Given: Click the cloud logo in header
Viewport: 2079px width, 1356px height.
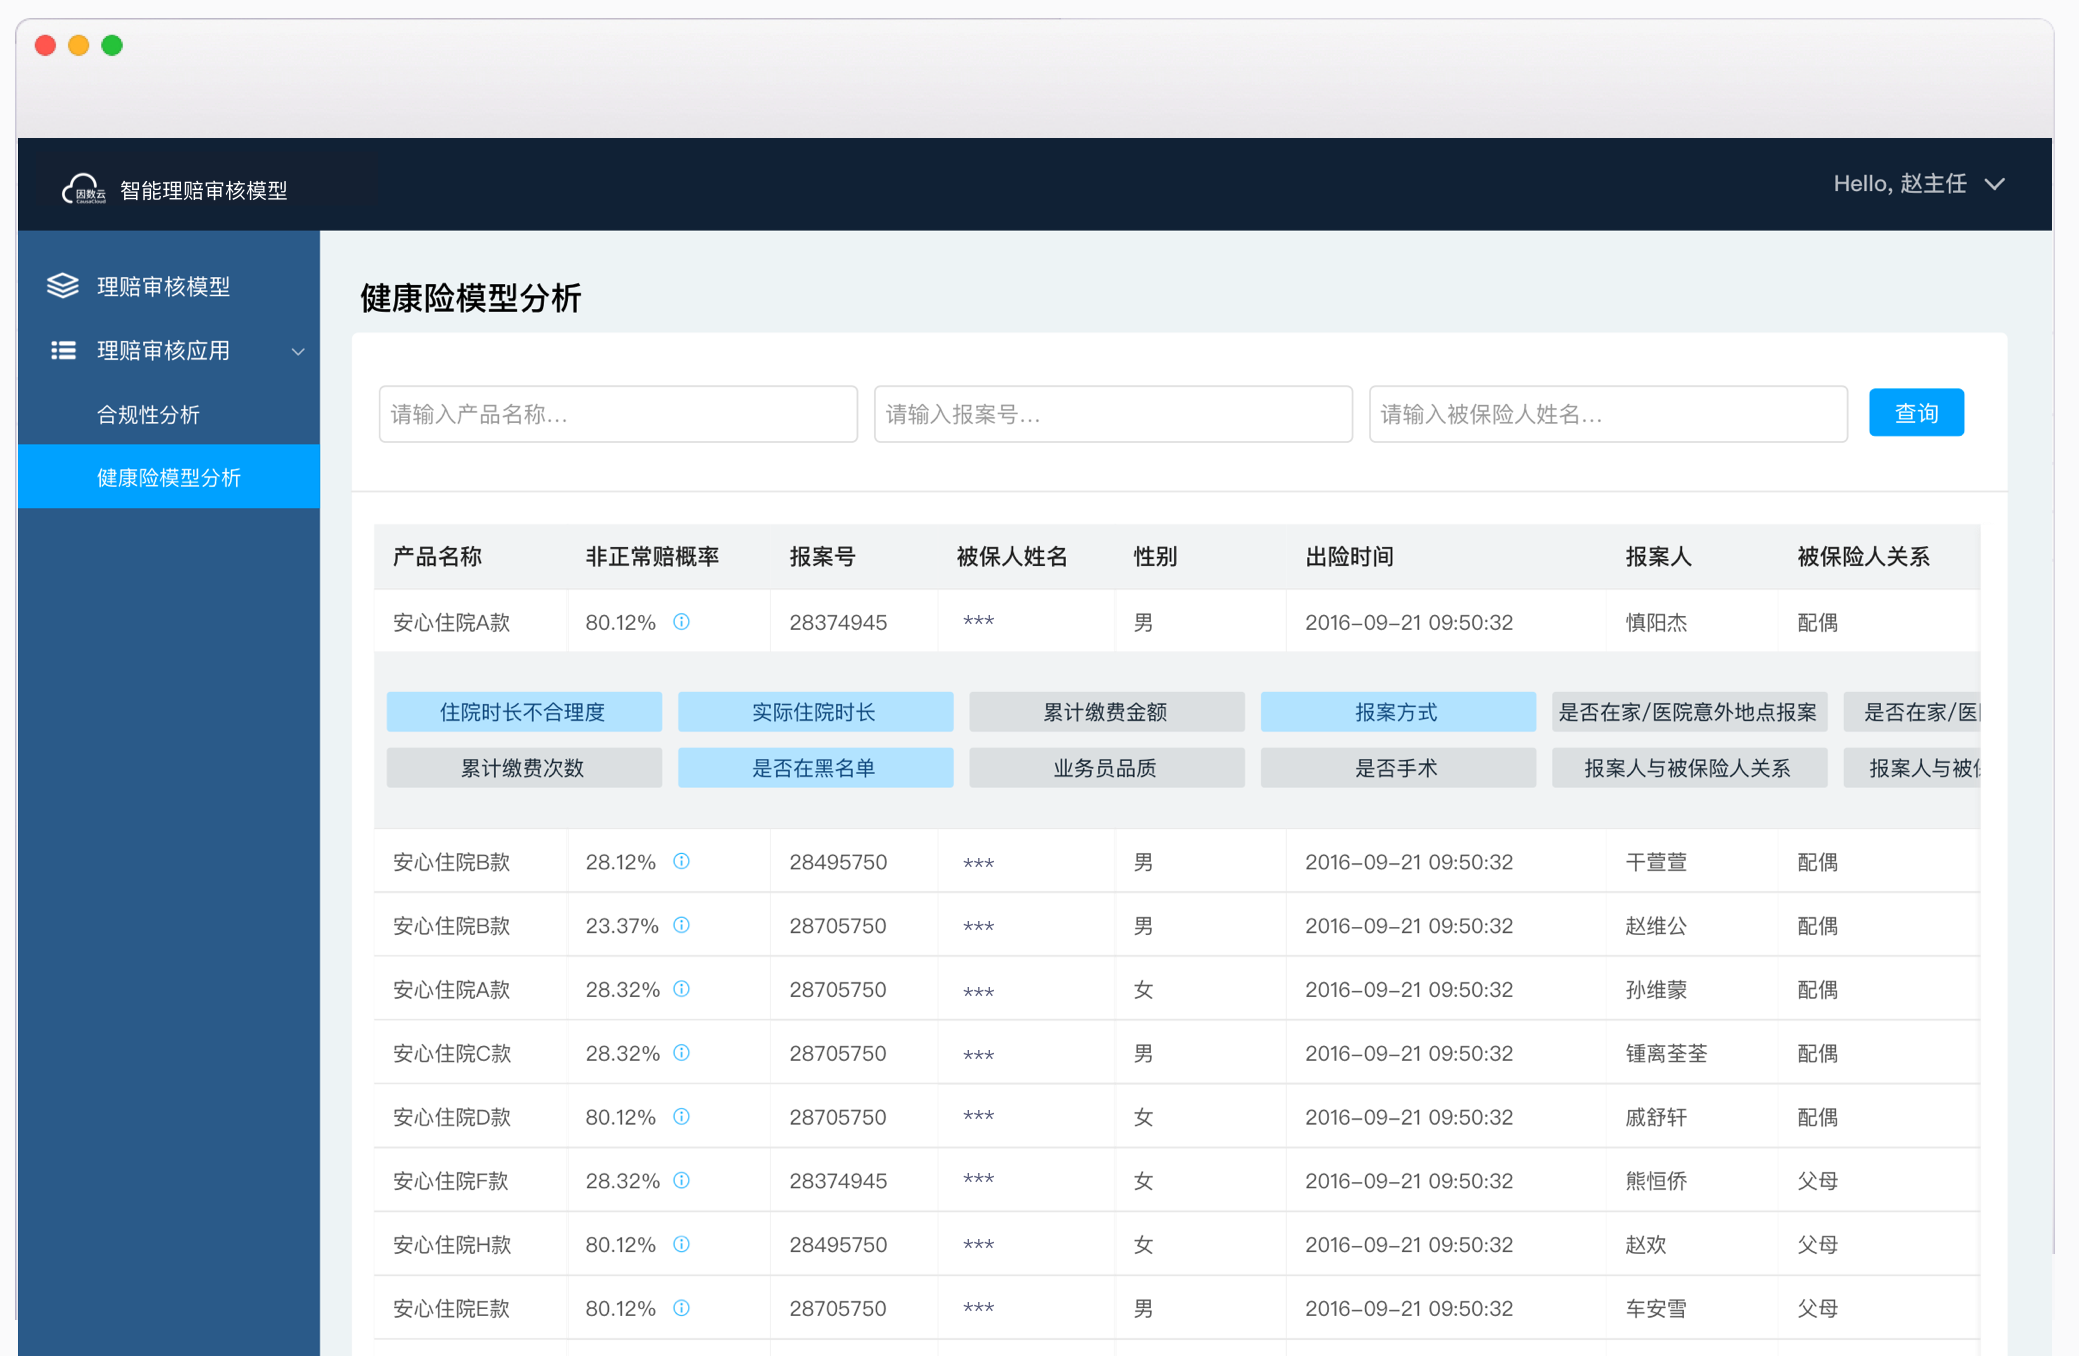Looking at the screenshot, I should coord(84,188).
